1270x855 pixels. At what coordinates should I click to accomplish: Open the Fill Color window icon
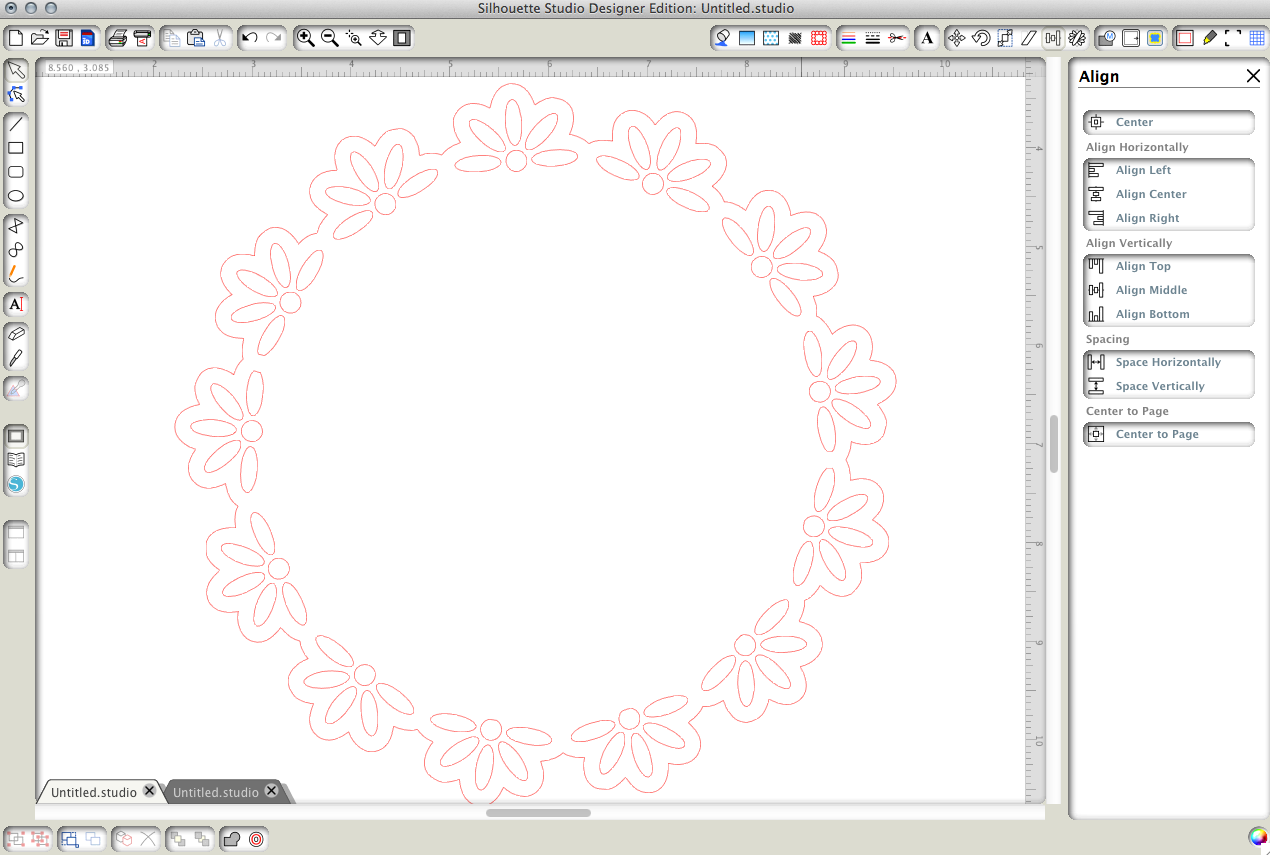[x=722, y=38]
